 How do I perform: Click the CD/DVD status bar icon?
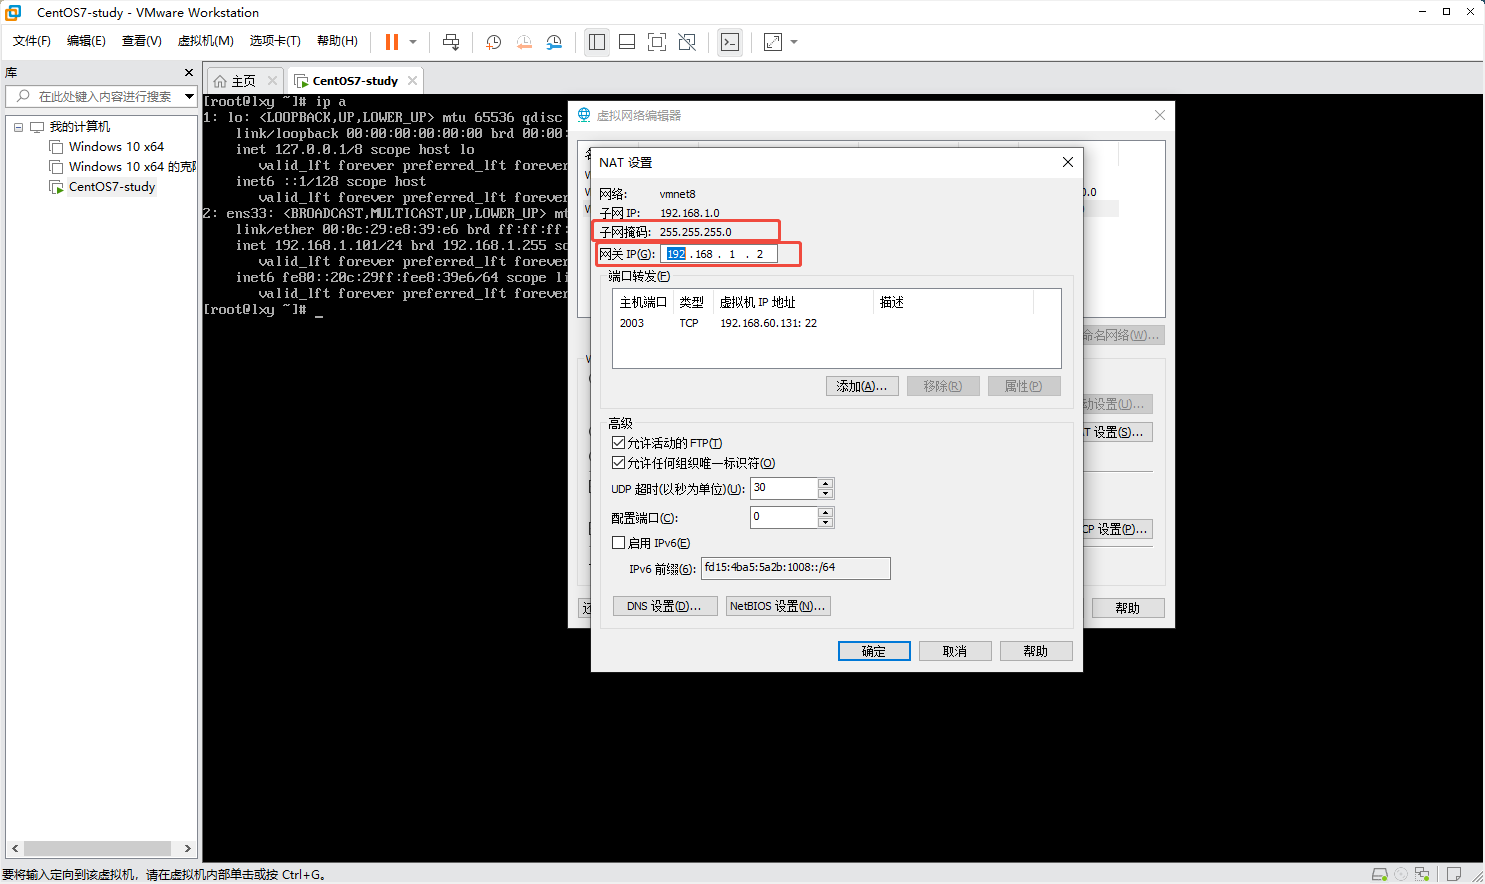[1401, 874]
